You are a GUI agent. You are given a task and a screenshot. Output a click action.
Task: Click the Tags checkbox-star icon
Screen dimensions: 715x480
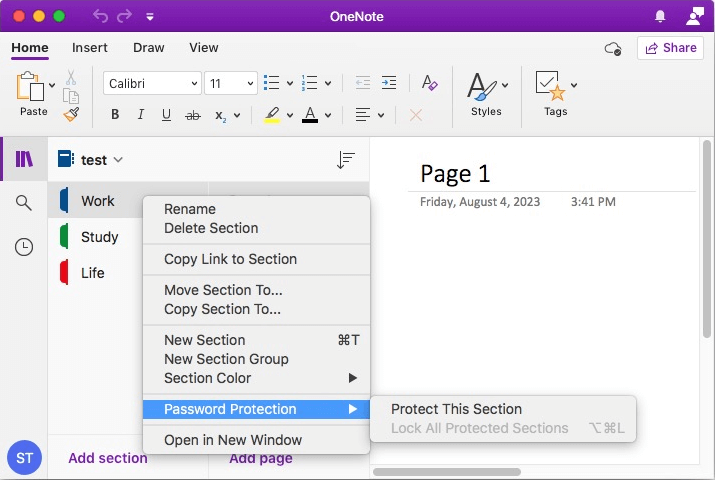coord(550,85)
